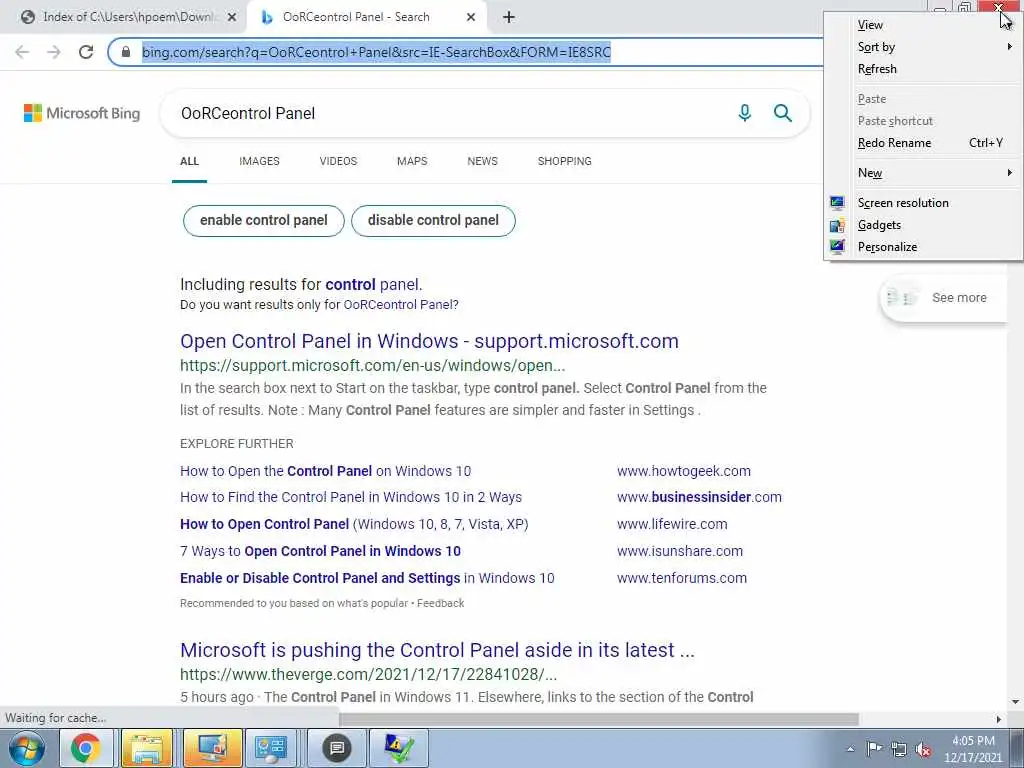Open the monitor with warning checkmark taskbar icon
1024x768 pixels.
[x=399, y=748]
